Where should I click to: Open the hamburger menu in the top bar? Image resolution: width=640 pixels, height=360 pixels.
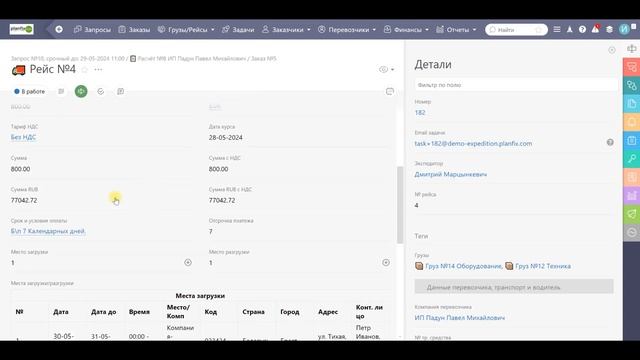(557, 29)
